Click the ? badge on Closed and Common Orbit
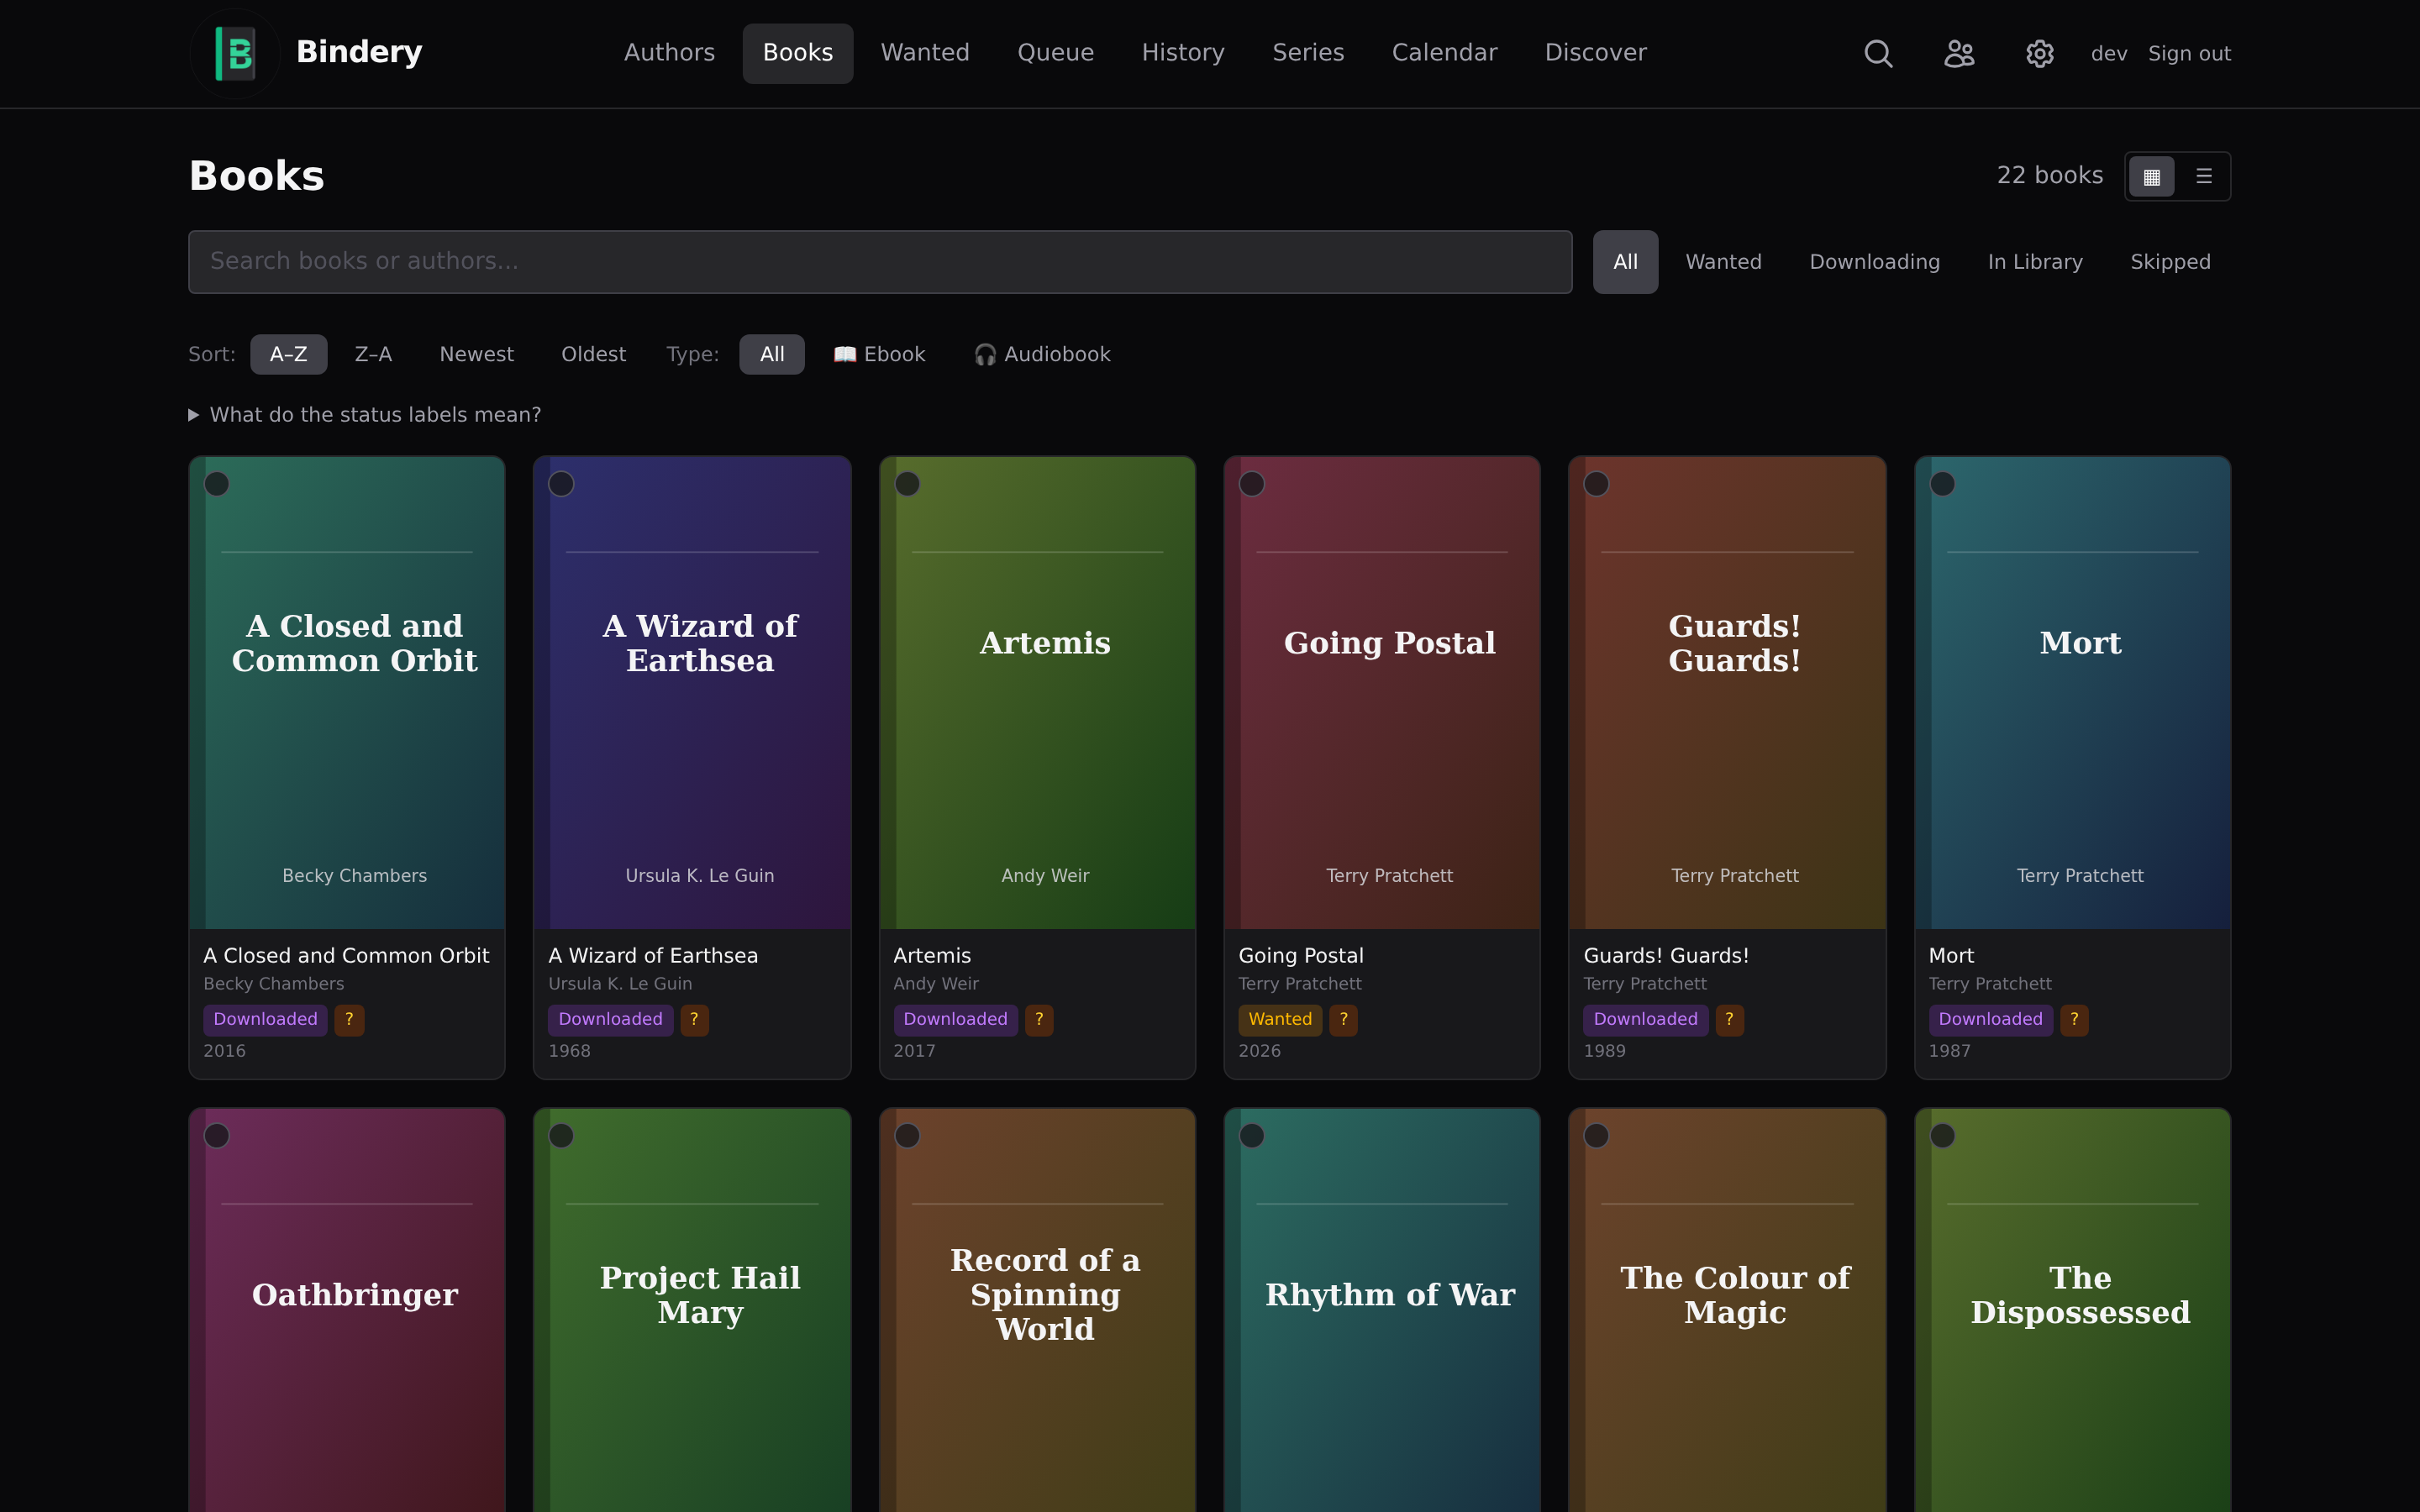 (349, 1020)
